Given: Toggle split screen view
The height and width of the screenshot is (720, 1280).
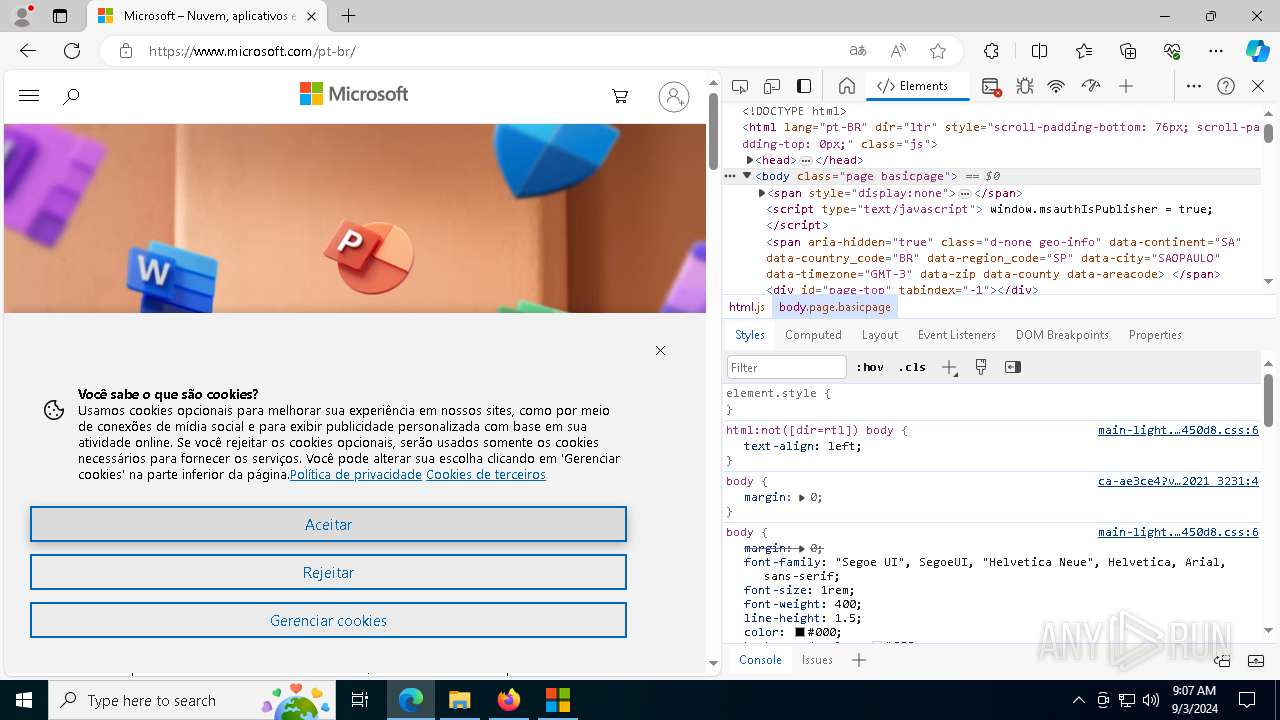Looking at the screenshot, I should click(1039, 51).
